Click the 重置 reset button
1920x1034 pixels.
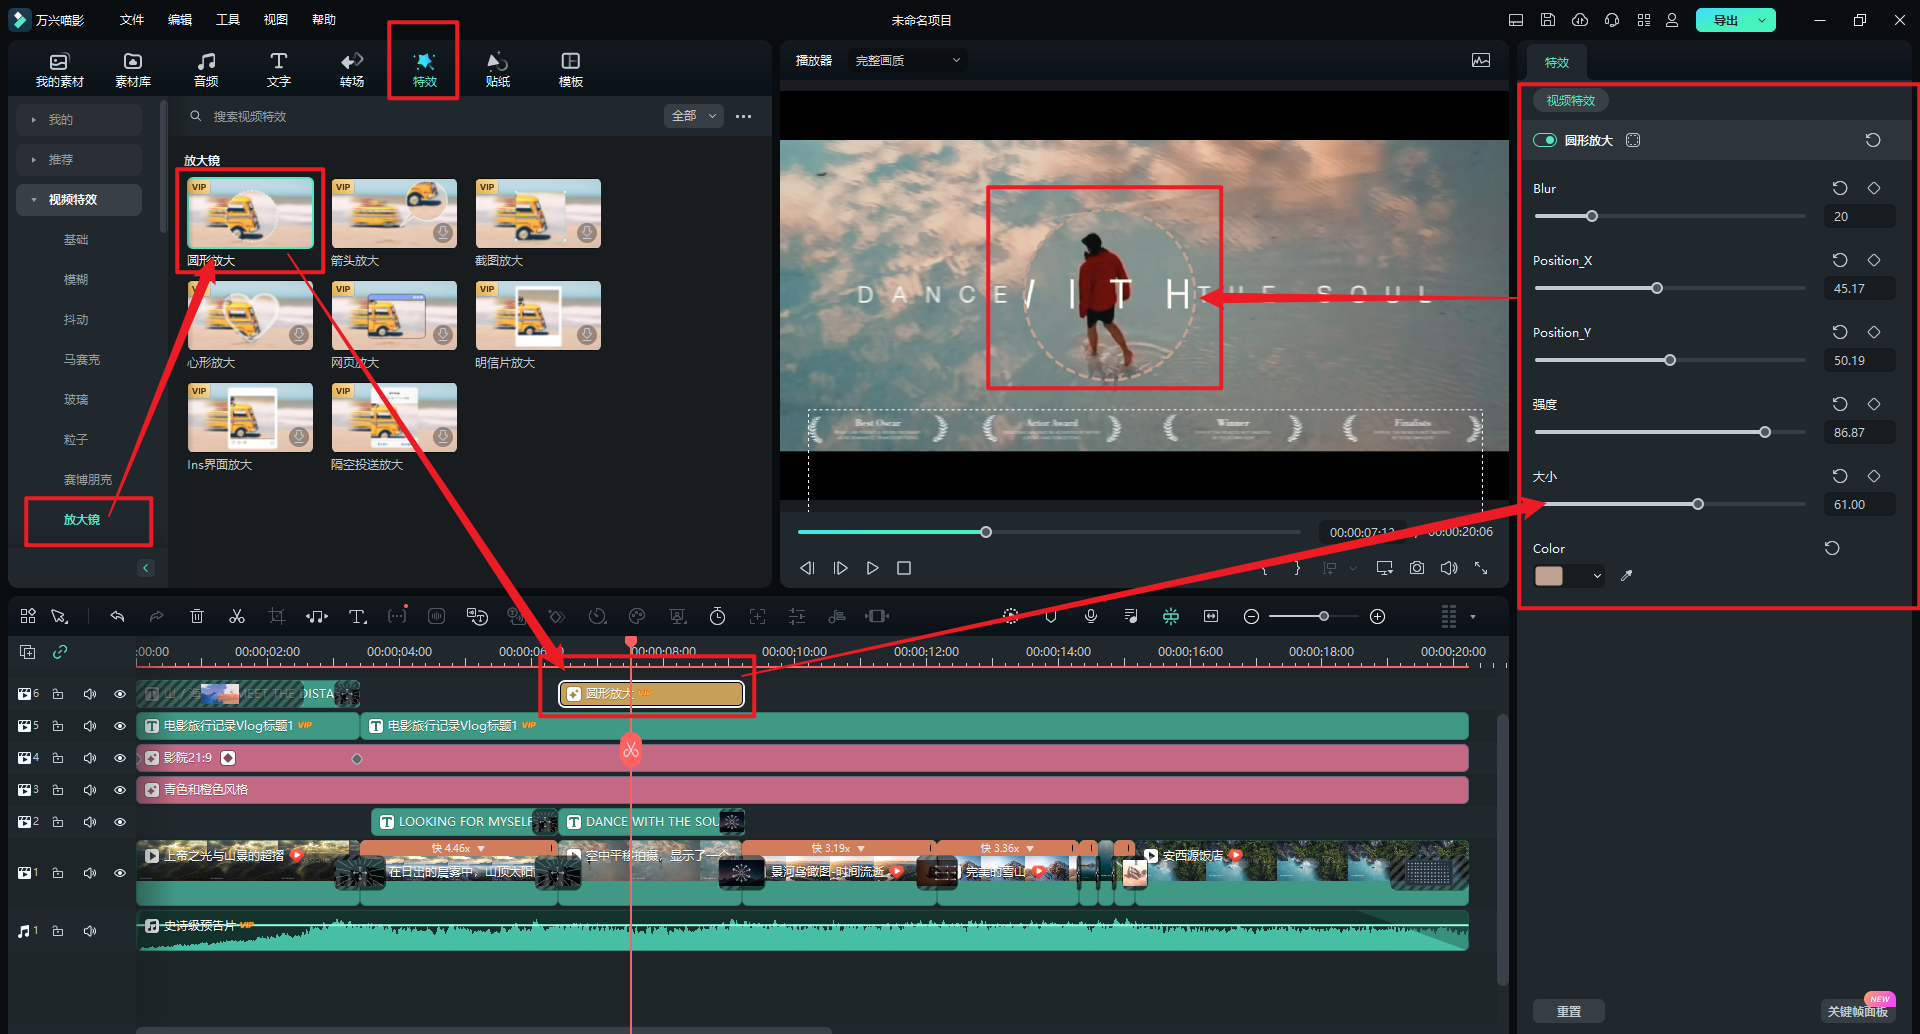1568,1011
